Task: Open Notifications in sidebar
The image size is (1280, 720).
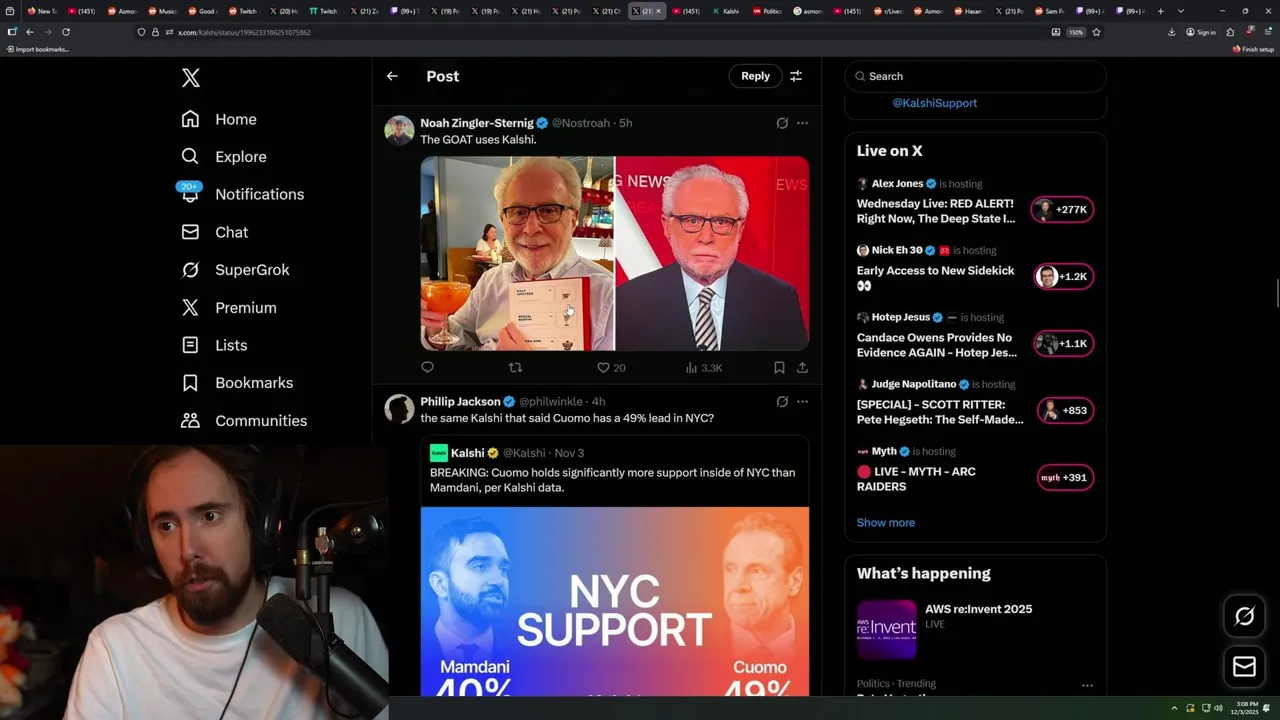Action: [x=242, y=194]
